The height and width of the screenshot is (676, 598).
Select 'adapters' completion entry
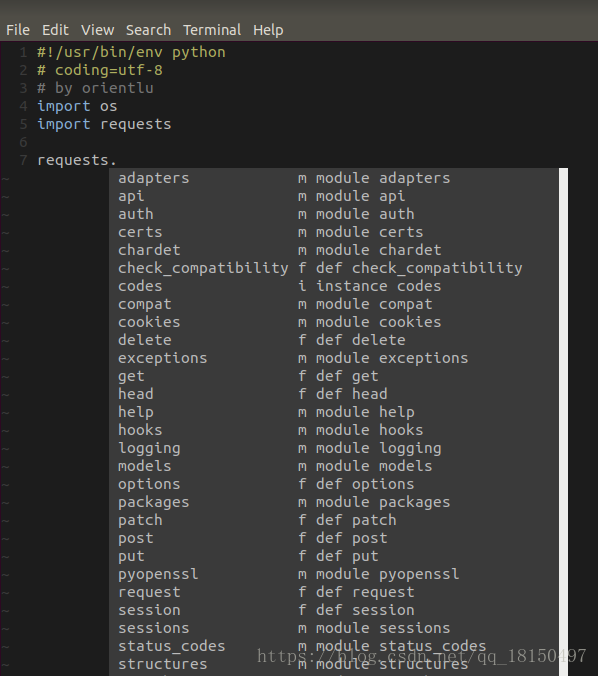pyautogui.click(x=334, y=178)
